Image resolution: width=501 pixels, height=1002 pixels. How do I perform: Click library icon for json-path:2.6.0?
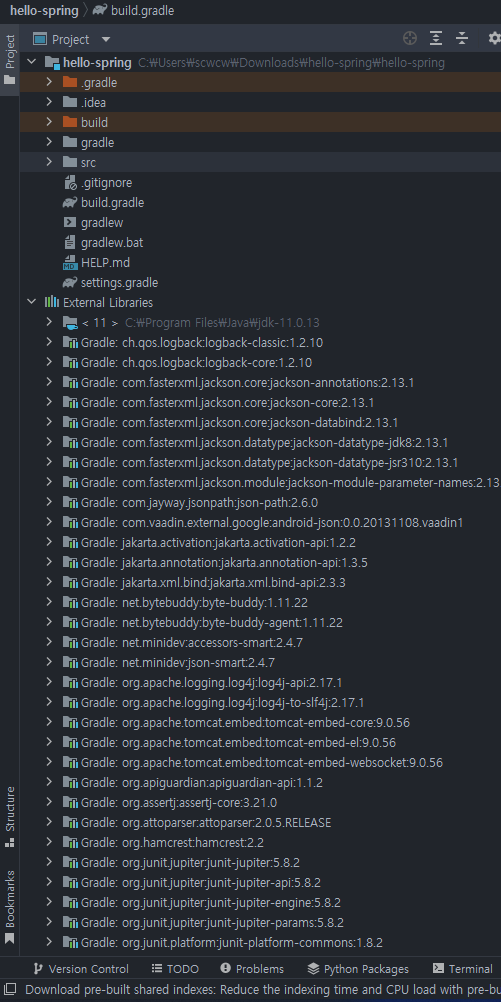pos(70,502)
